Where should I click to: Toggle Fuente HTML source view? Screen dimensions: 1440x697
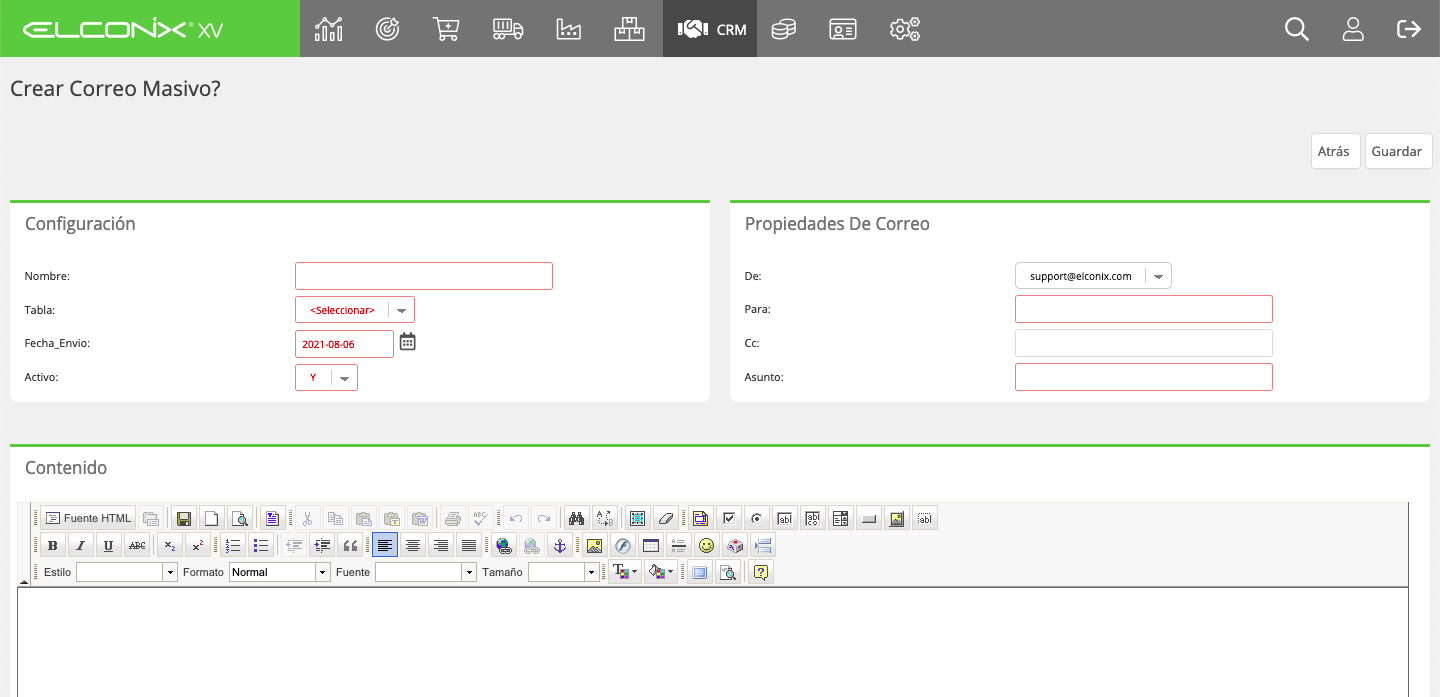pos(88,518)
